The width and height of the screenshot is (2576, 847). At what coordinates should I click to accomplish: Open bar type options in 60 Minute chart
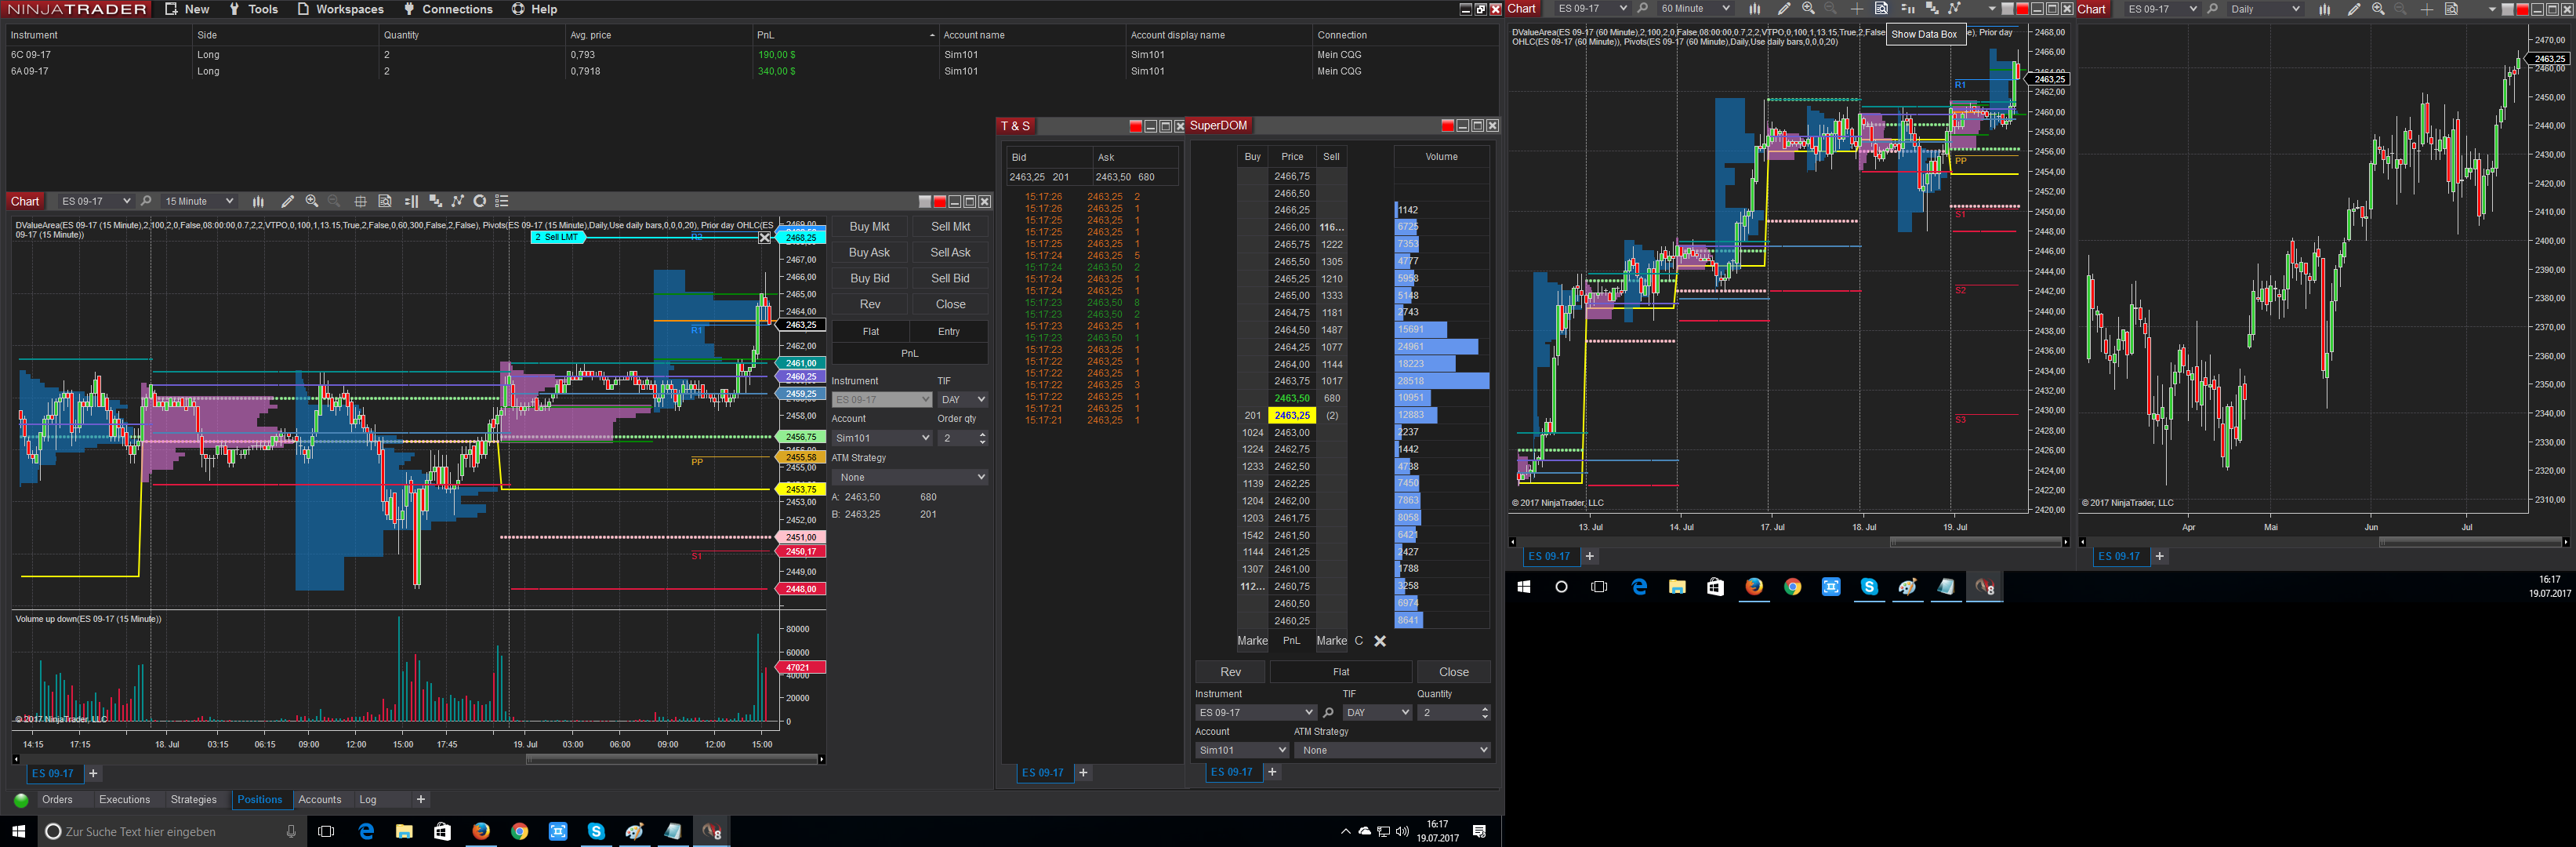pyautogui.click(x=1754, y=9)
